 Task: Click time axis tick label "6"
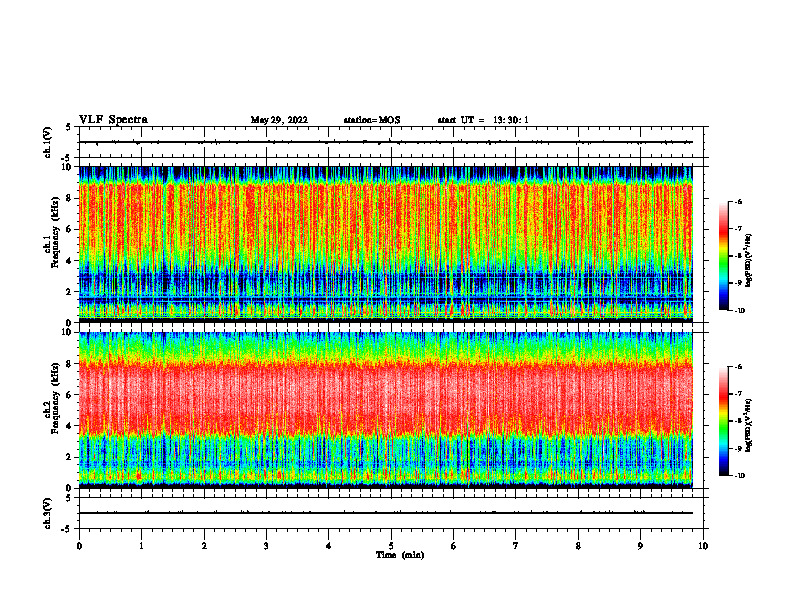pos(454,546)
